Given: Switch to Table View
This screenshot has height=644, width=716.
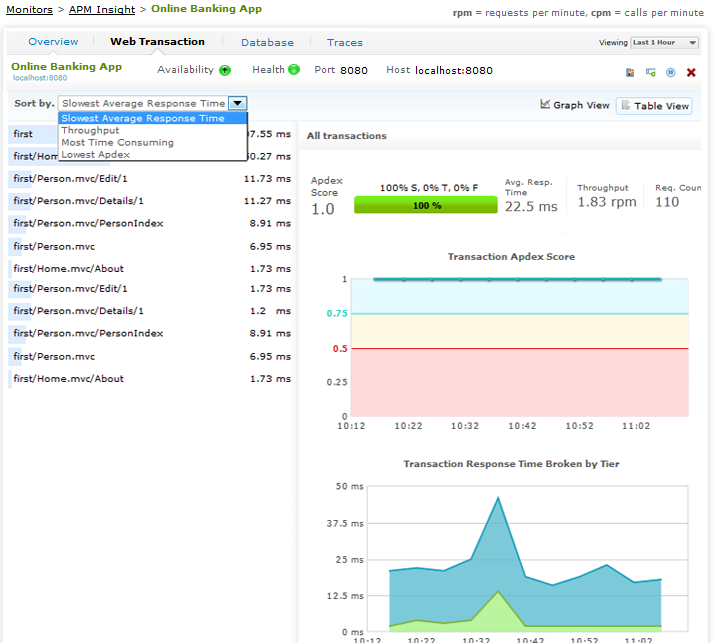Looking at the screenshot, I should click(x=654, y=106).
